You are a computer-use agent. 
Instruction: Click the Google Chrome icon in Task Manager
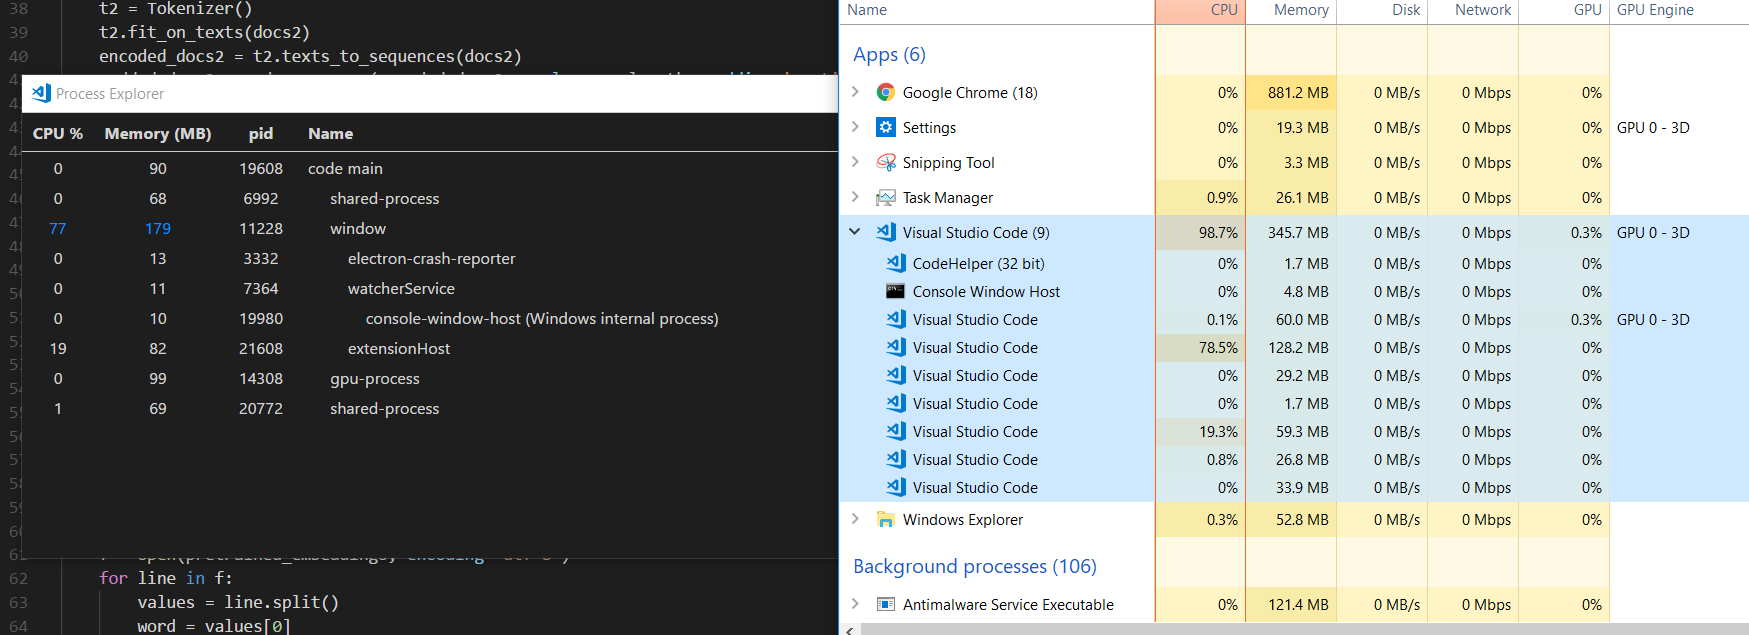click(x=885, y=93)
